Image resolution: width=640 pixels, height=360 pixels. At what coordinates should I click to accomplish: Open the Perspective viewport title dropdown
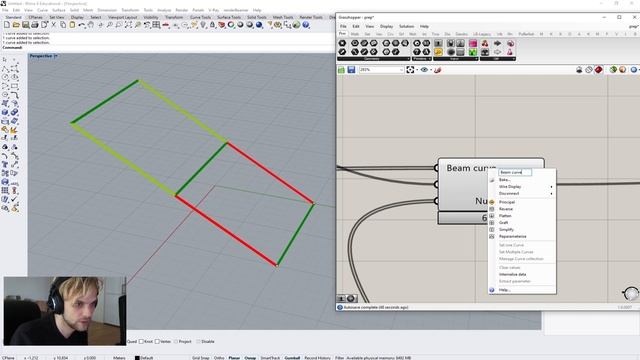(56, 56)
